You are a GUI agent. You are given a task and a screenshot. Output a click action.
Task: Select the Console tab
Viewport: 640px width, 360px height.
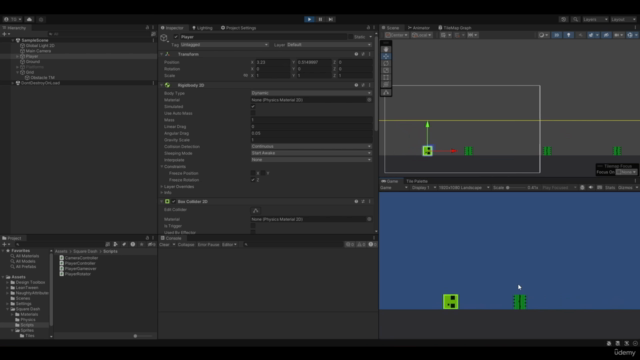(x=171, y=238)
